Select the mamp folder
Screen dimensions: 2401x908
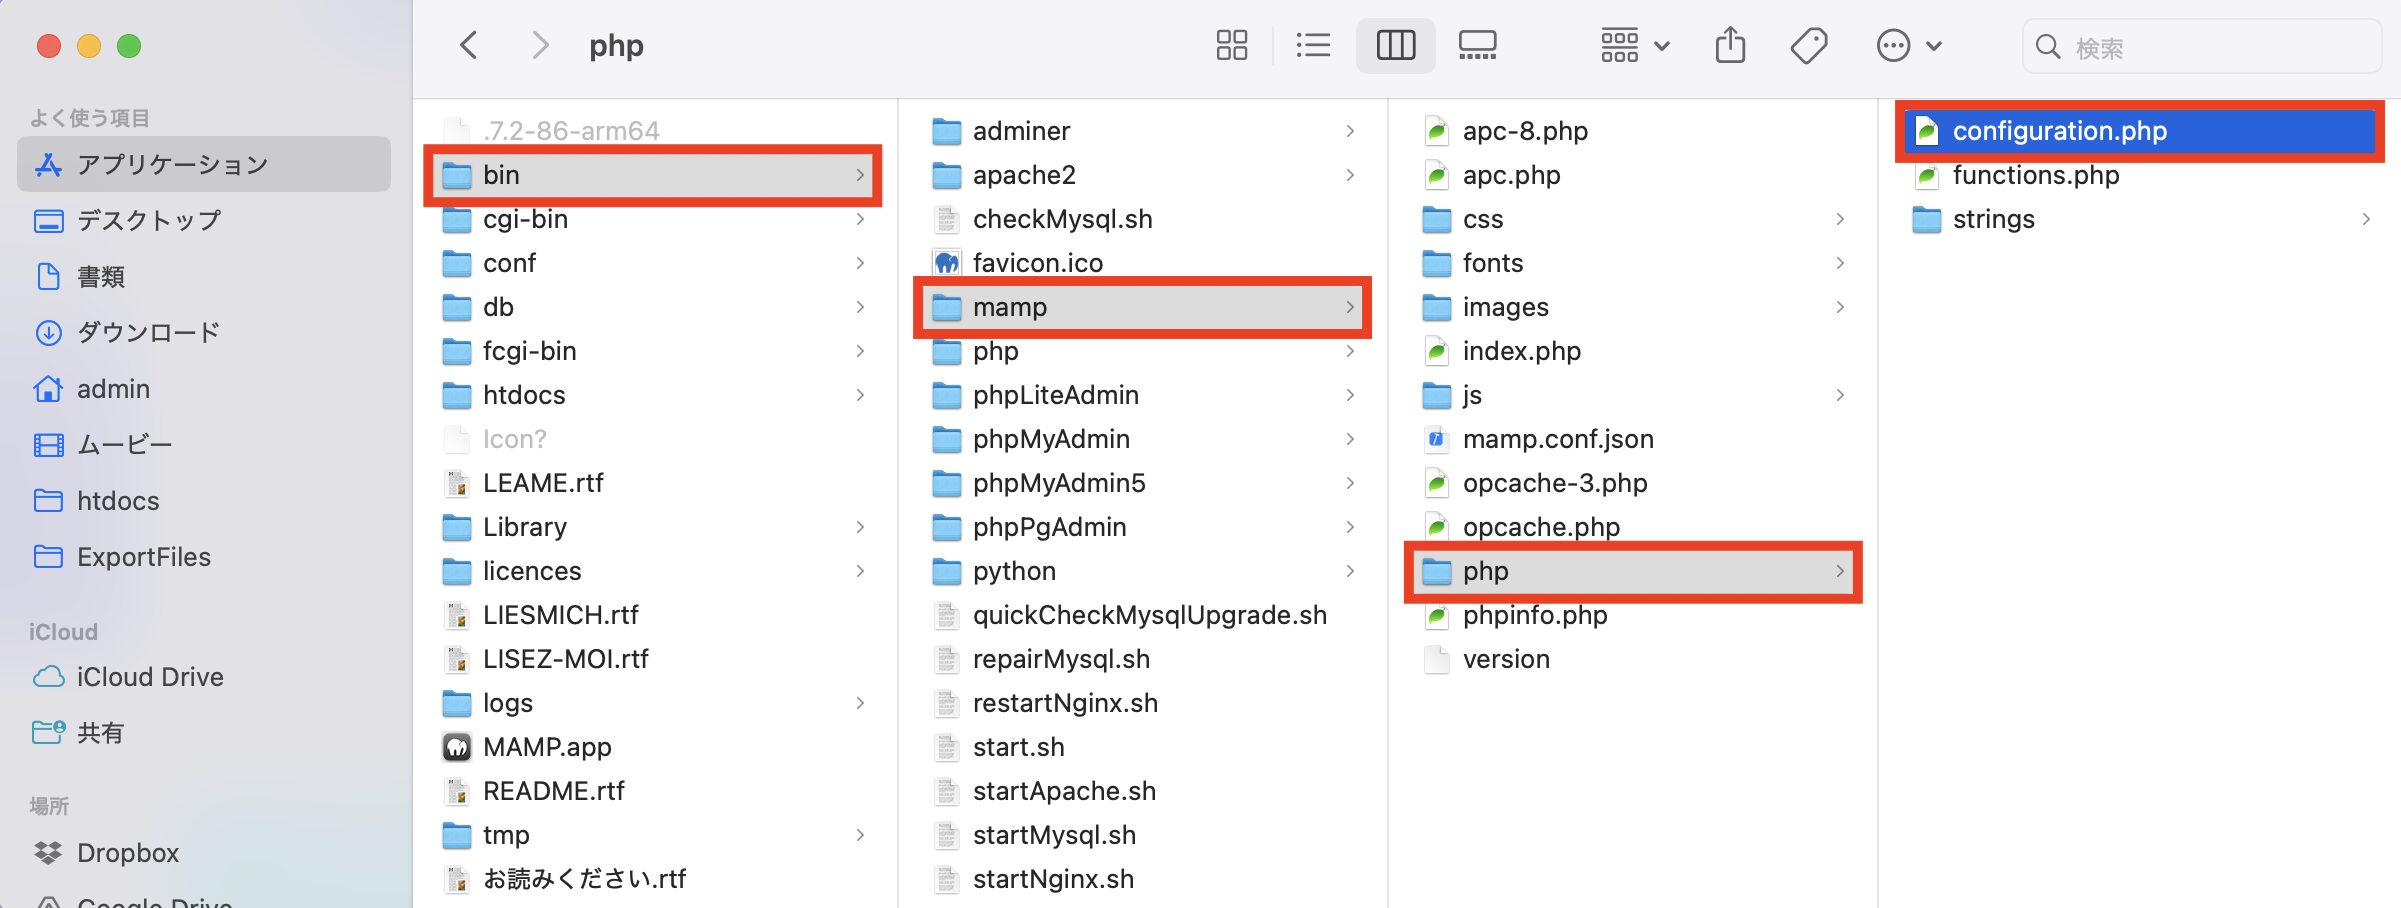(x=1143, y=307)
